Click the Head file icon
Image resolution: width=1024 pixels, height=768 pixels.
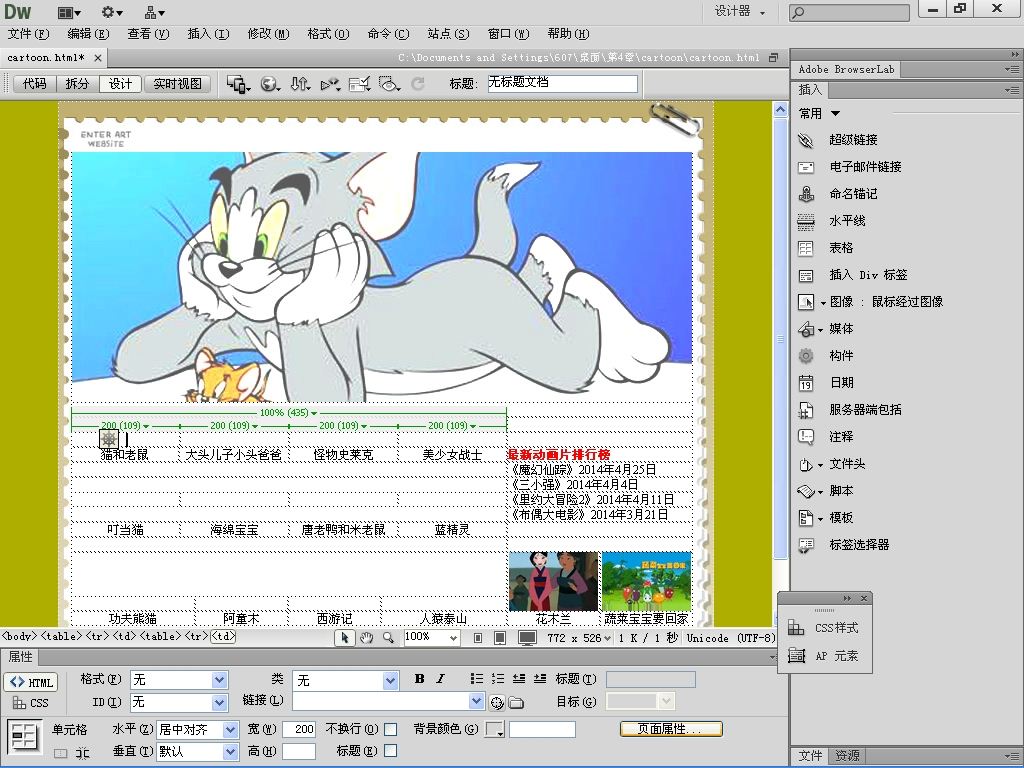(806, 464)
